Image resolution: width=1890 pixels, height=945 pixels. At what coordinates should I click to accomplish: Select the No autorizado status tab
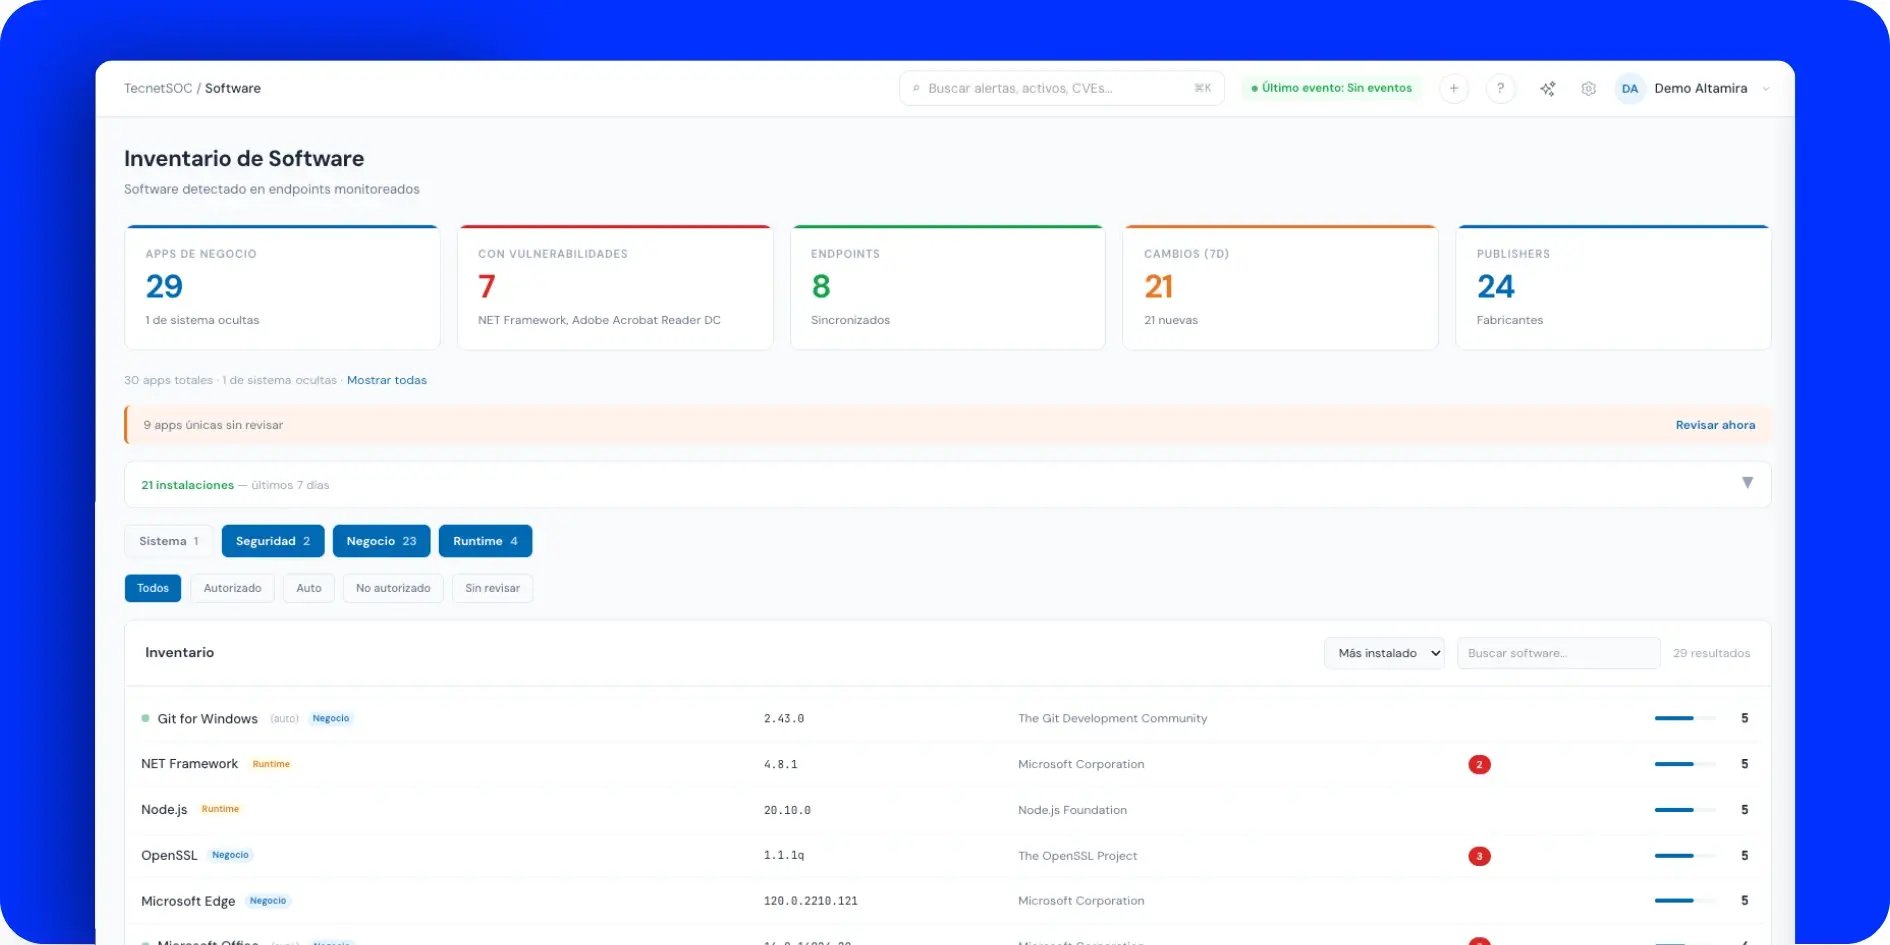pos(393,588)
